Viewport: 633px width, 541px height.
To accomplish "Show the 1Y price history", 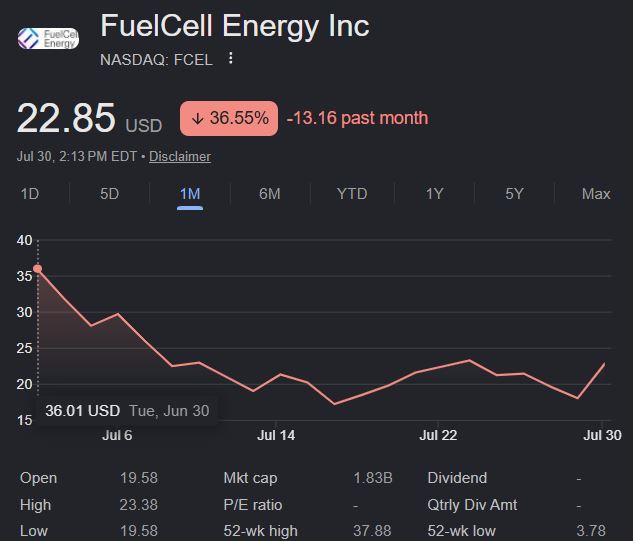I will point(434,194).
